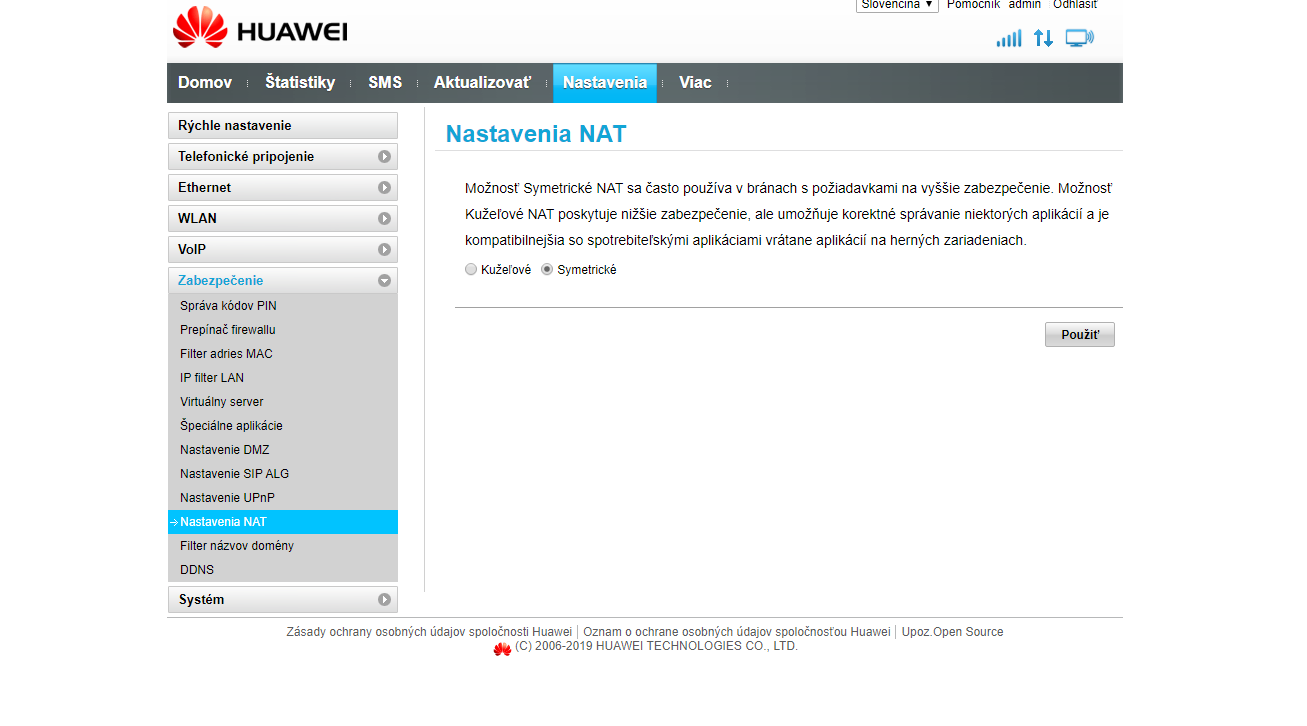Image resolution: width=1307 pixels, height=726 pixels.
Task: Select the Kužeľové NAT radio option
Action: pyautogui.click(x=472, y=270)
